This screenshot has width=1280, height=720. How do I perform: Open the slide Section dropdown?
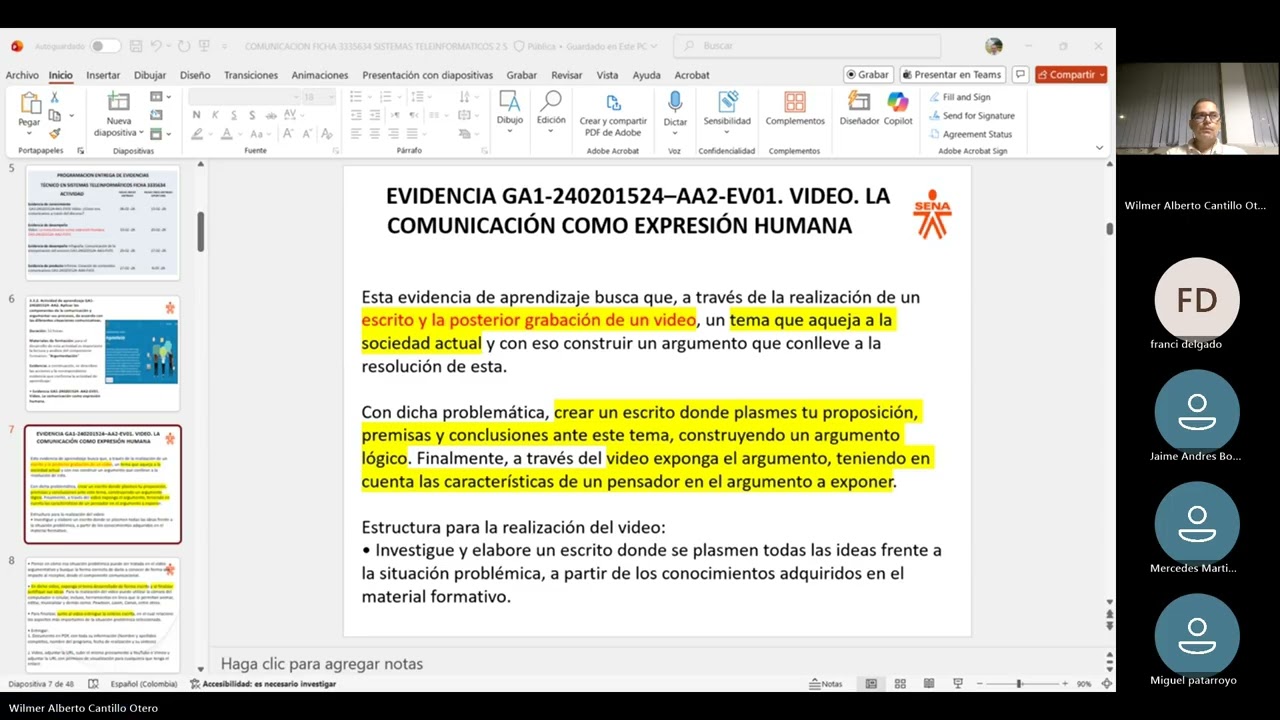[160, 133]
